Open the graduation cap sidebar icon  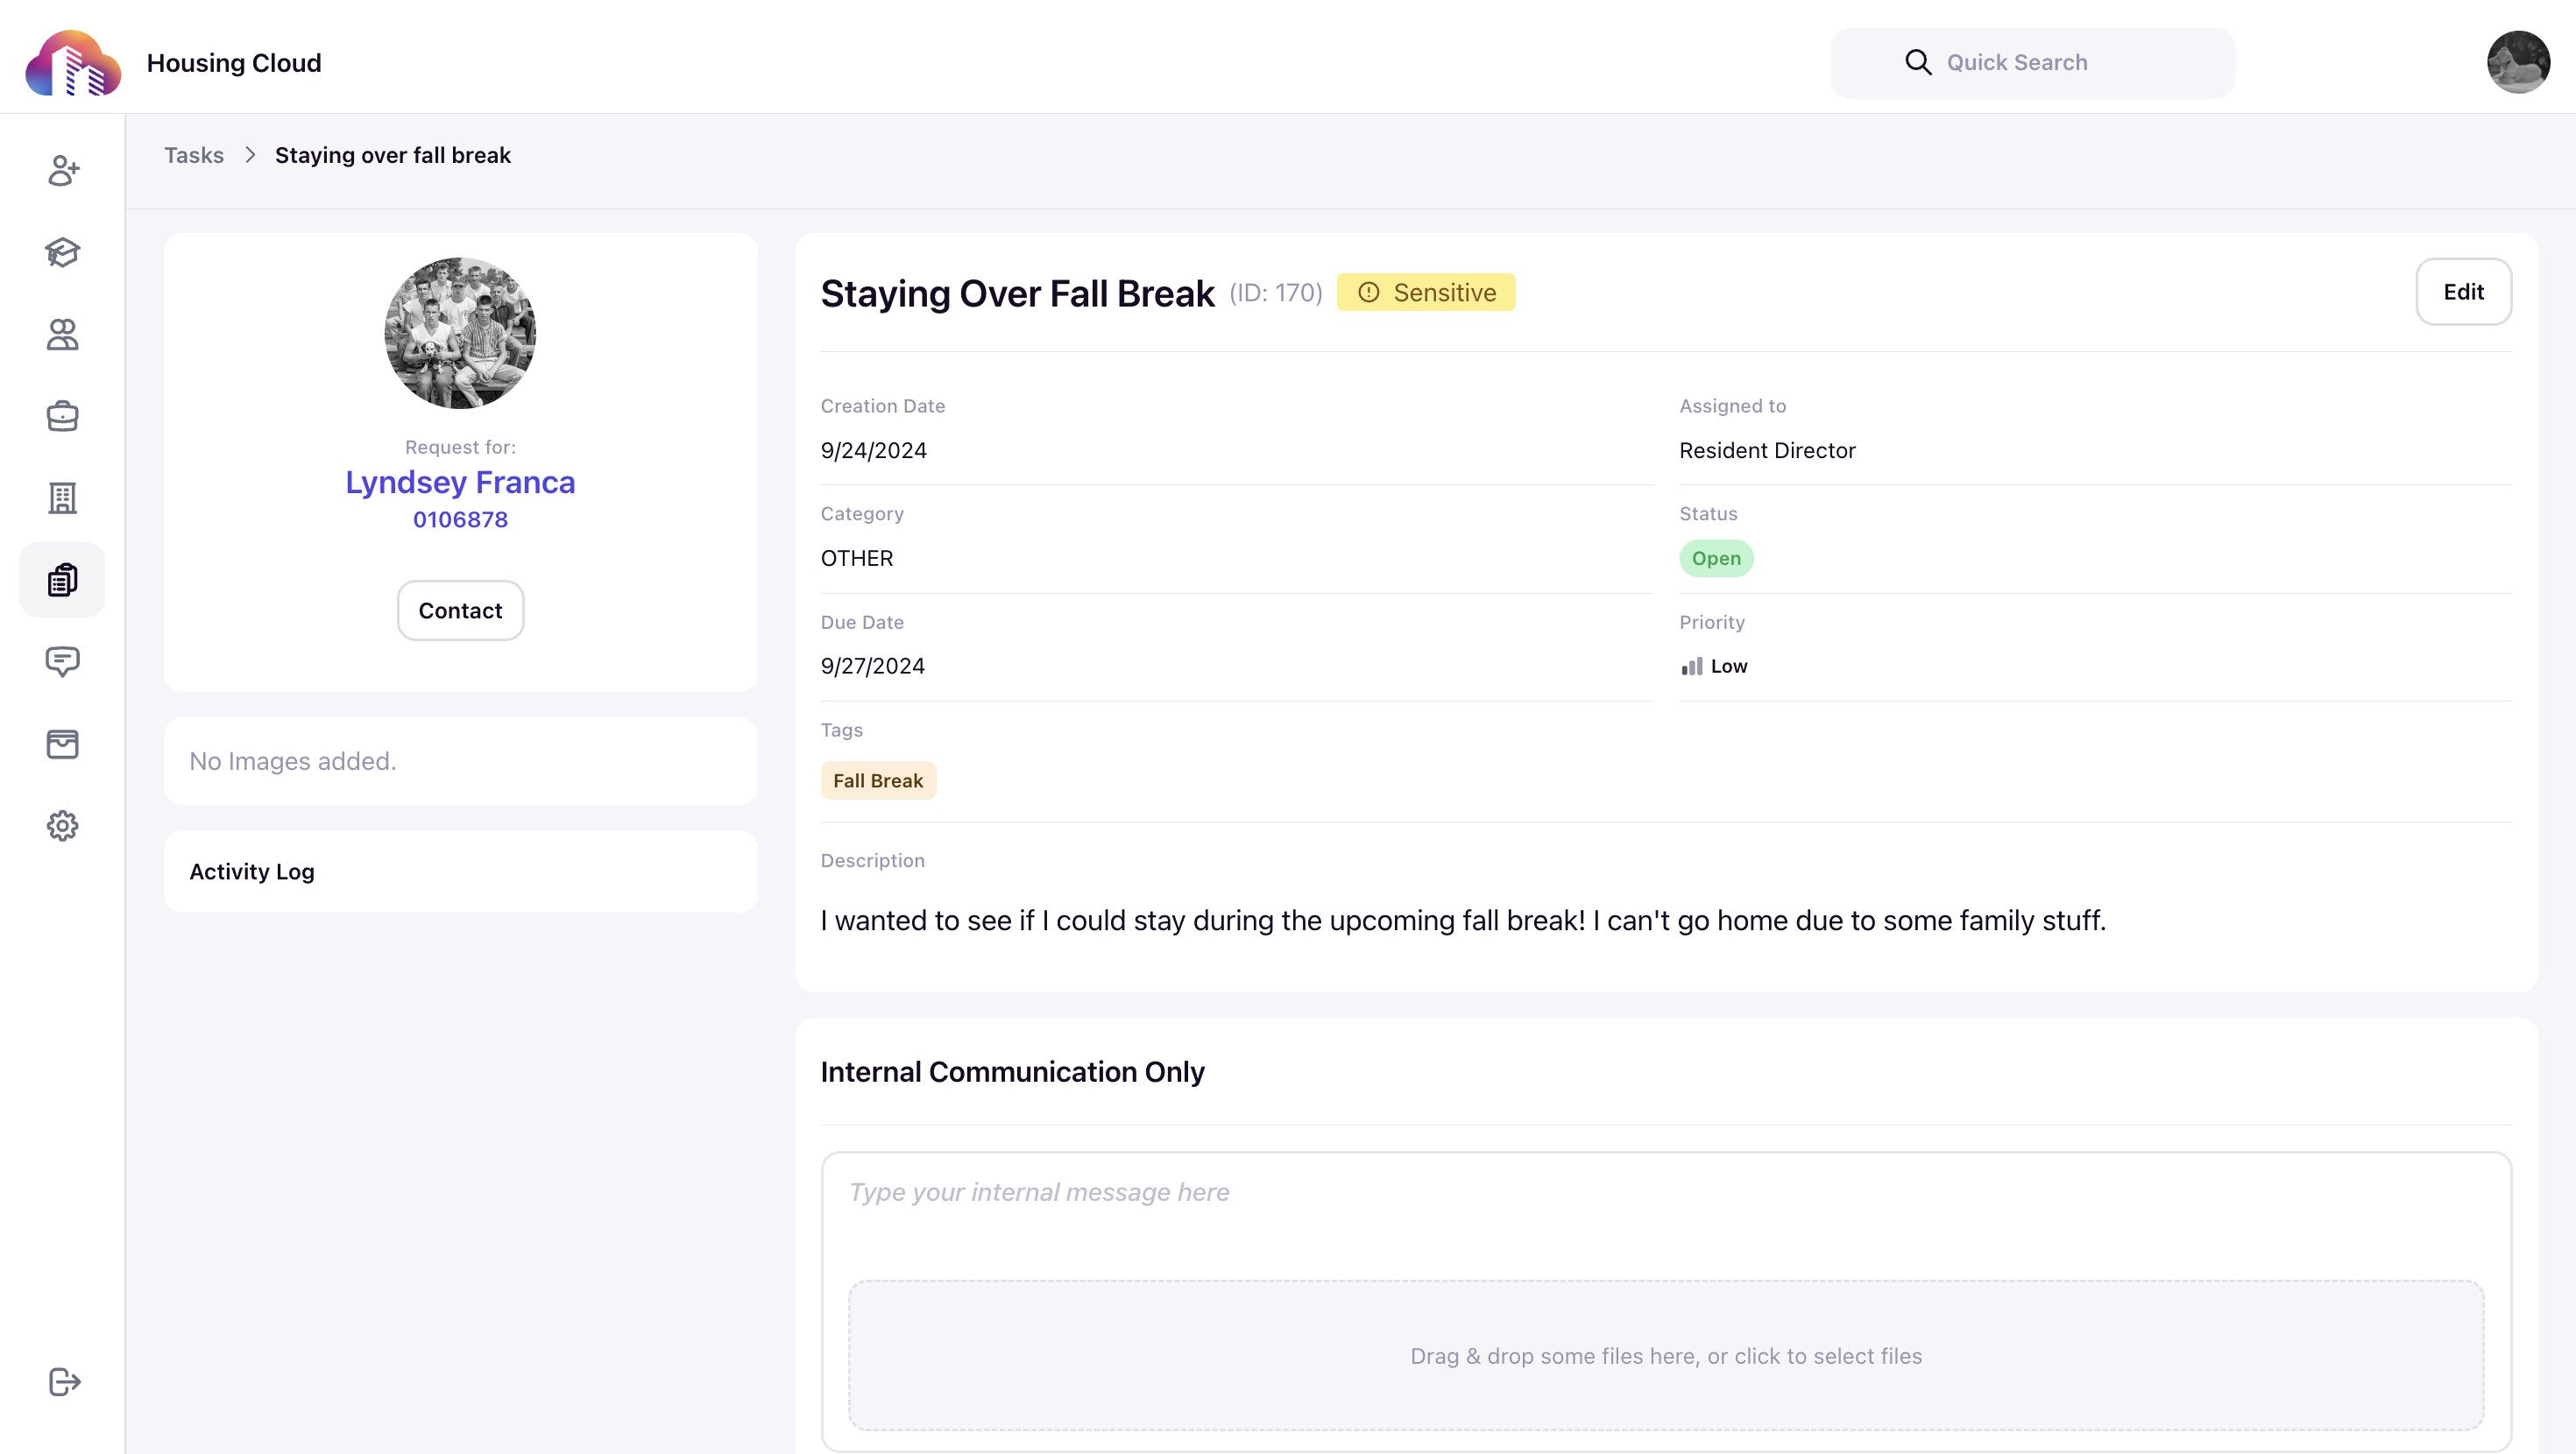point(63,252)
